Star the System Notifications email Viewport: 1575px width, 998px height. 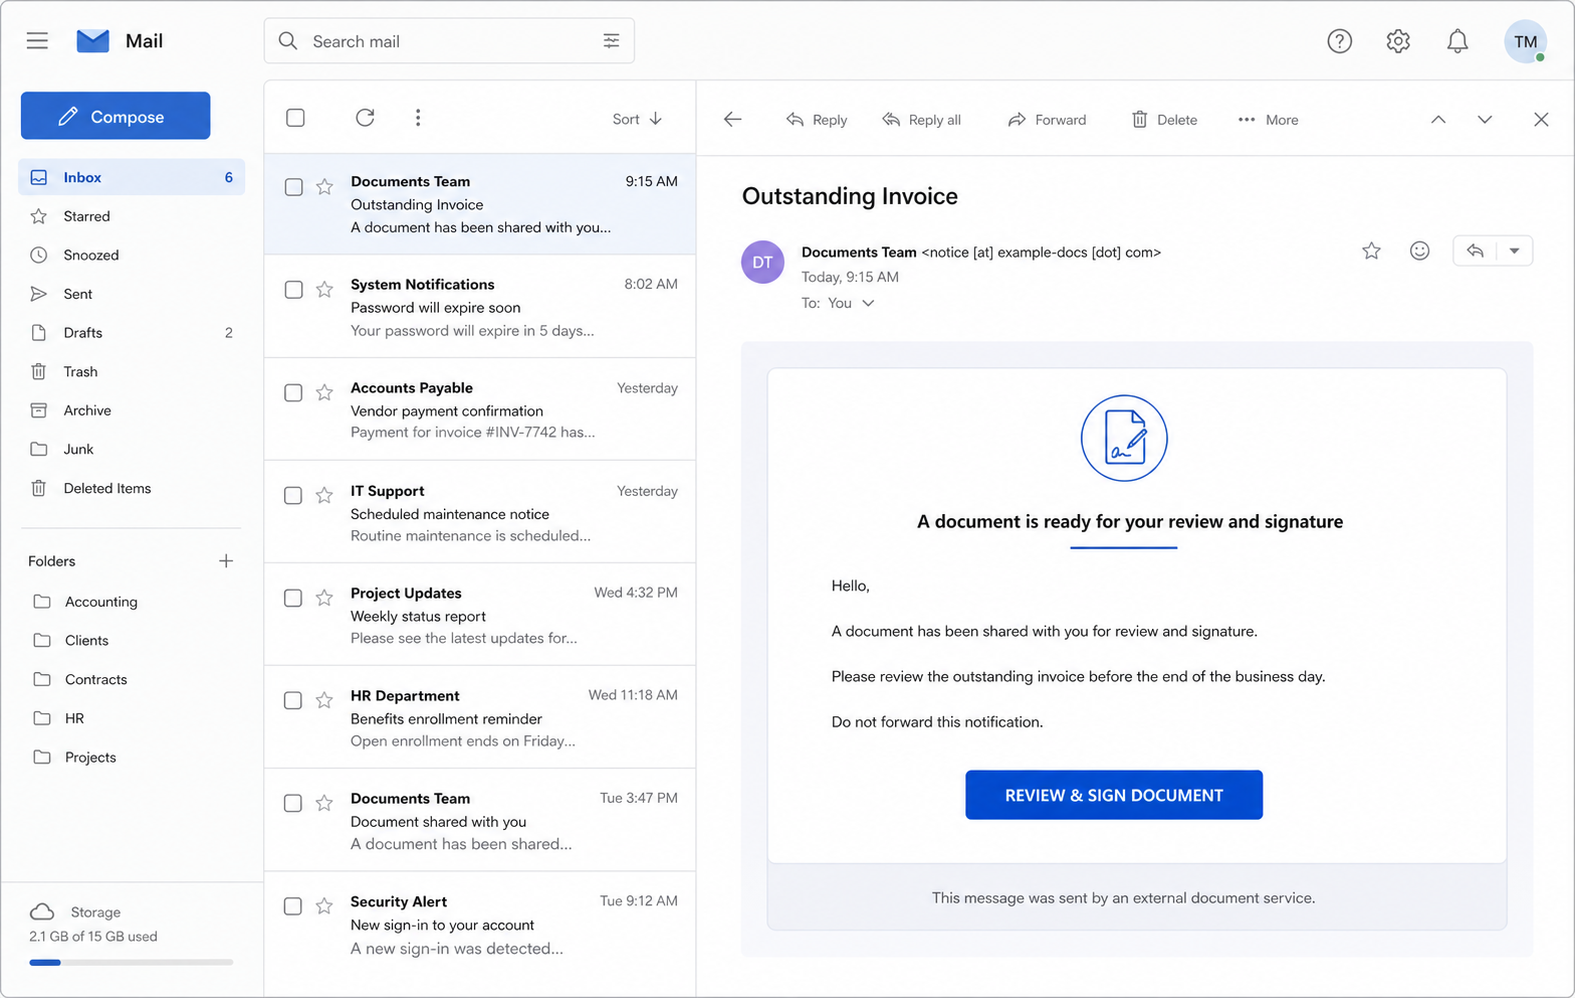point(324,290)
